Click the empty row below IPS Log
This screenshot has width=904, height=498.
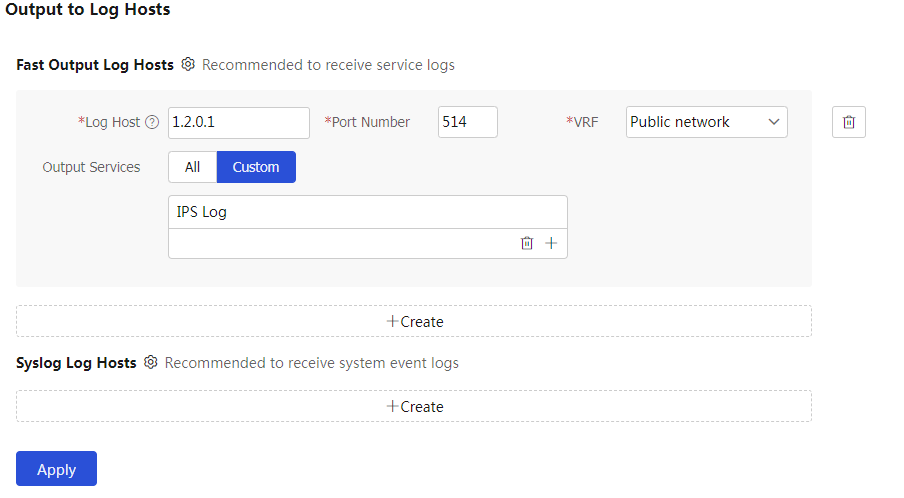tap(343, 243)
